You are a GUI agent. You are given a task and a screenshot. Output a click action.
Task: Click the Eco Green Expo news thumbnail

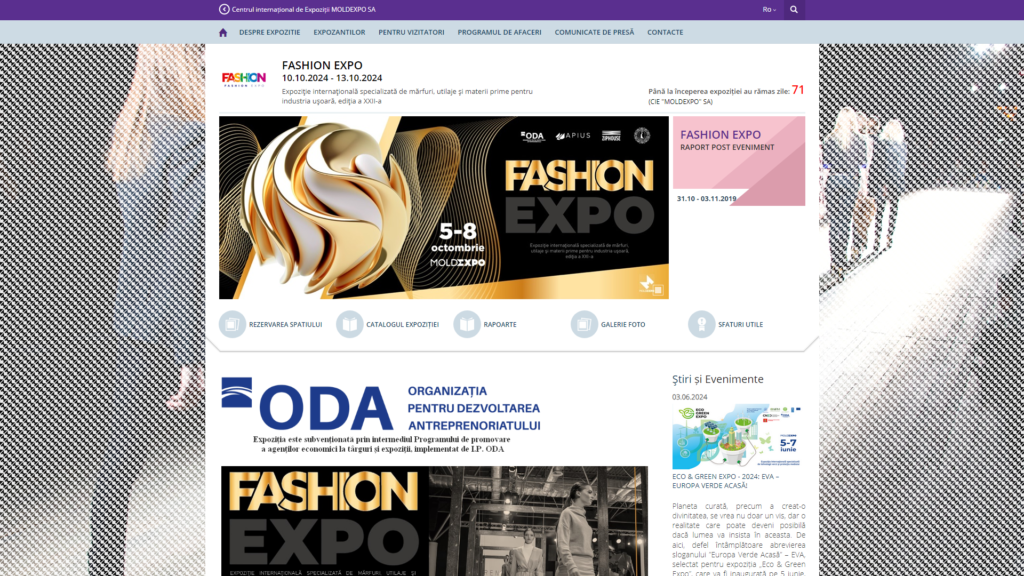[737, 436]
